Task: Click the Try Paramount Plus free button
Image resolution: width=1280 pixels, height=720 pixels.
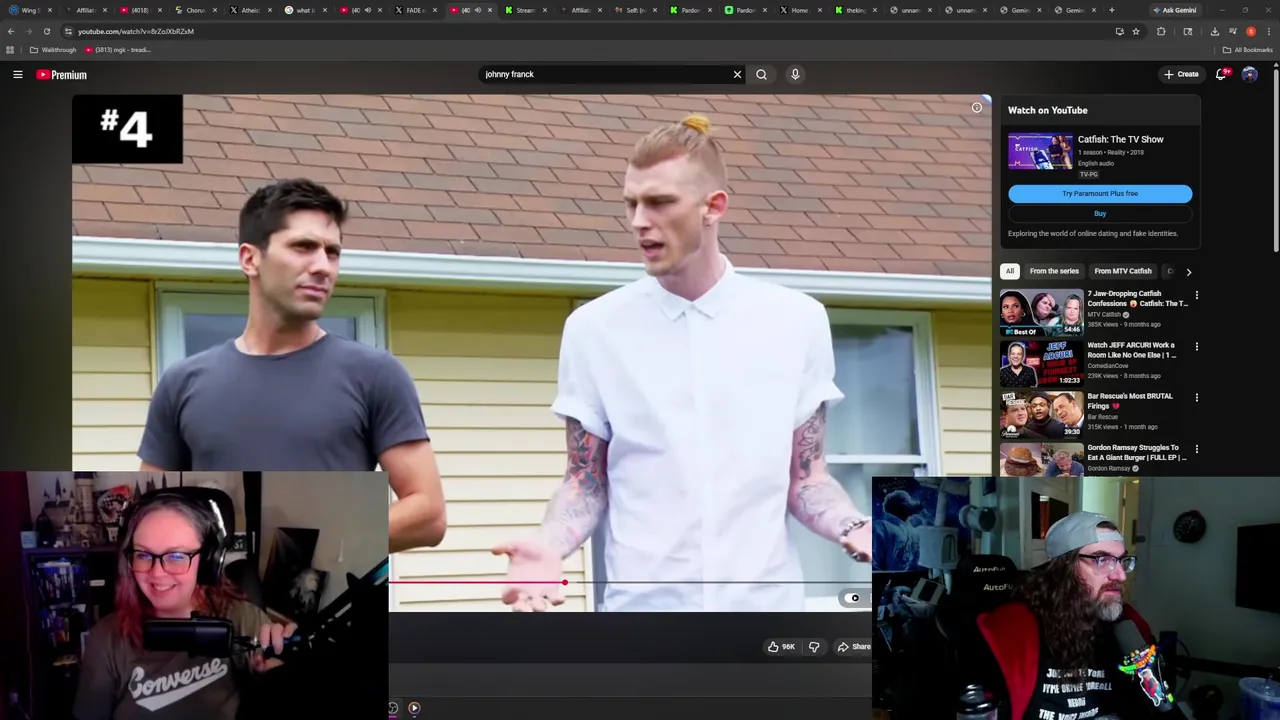Action: pyautogui.click(x=1100, y=194)
